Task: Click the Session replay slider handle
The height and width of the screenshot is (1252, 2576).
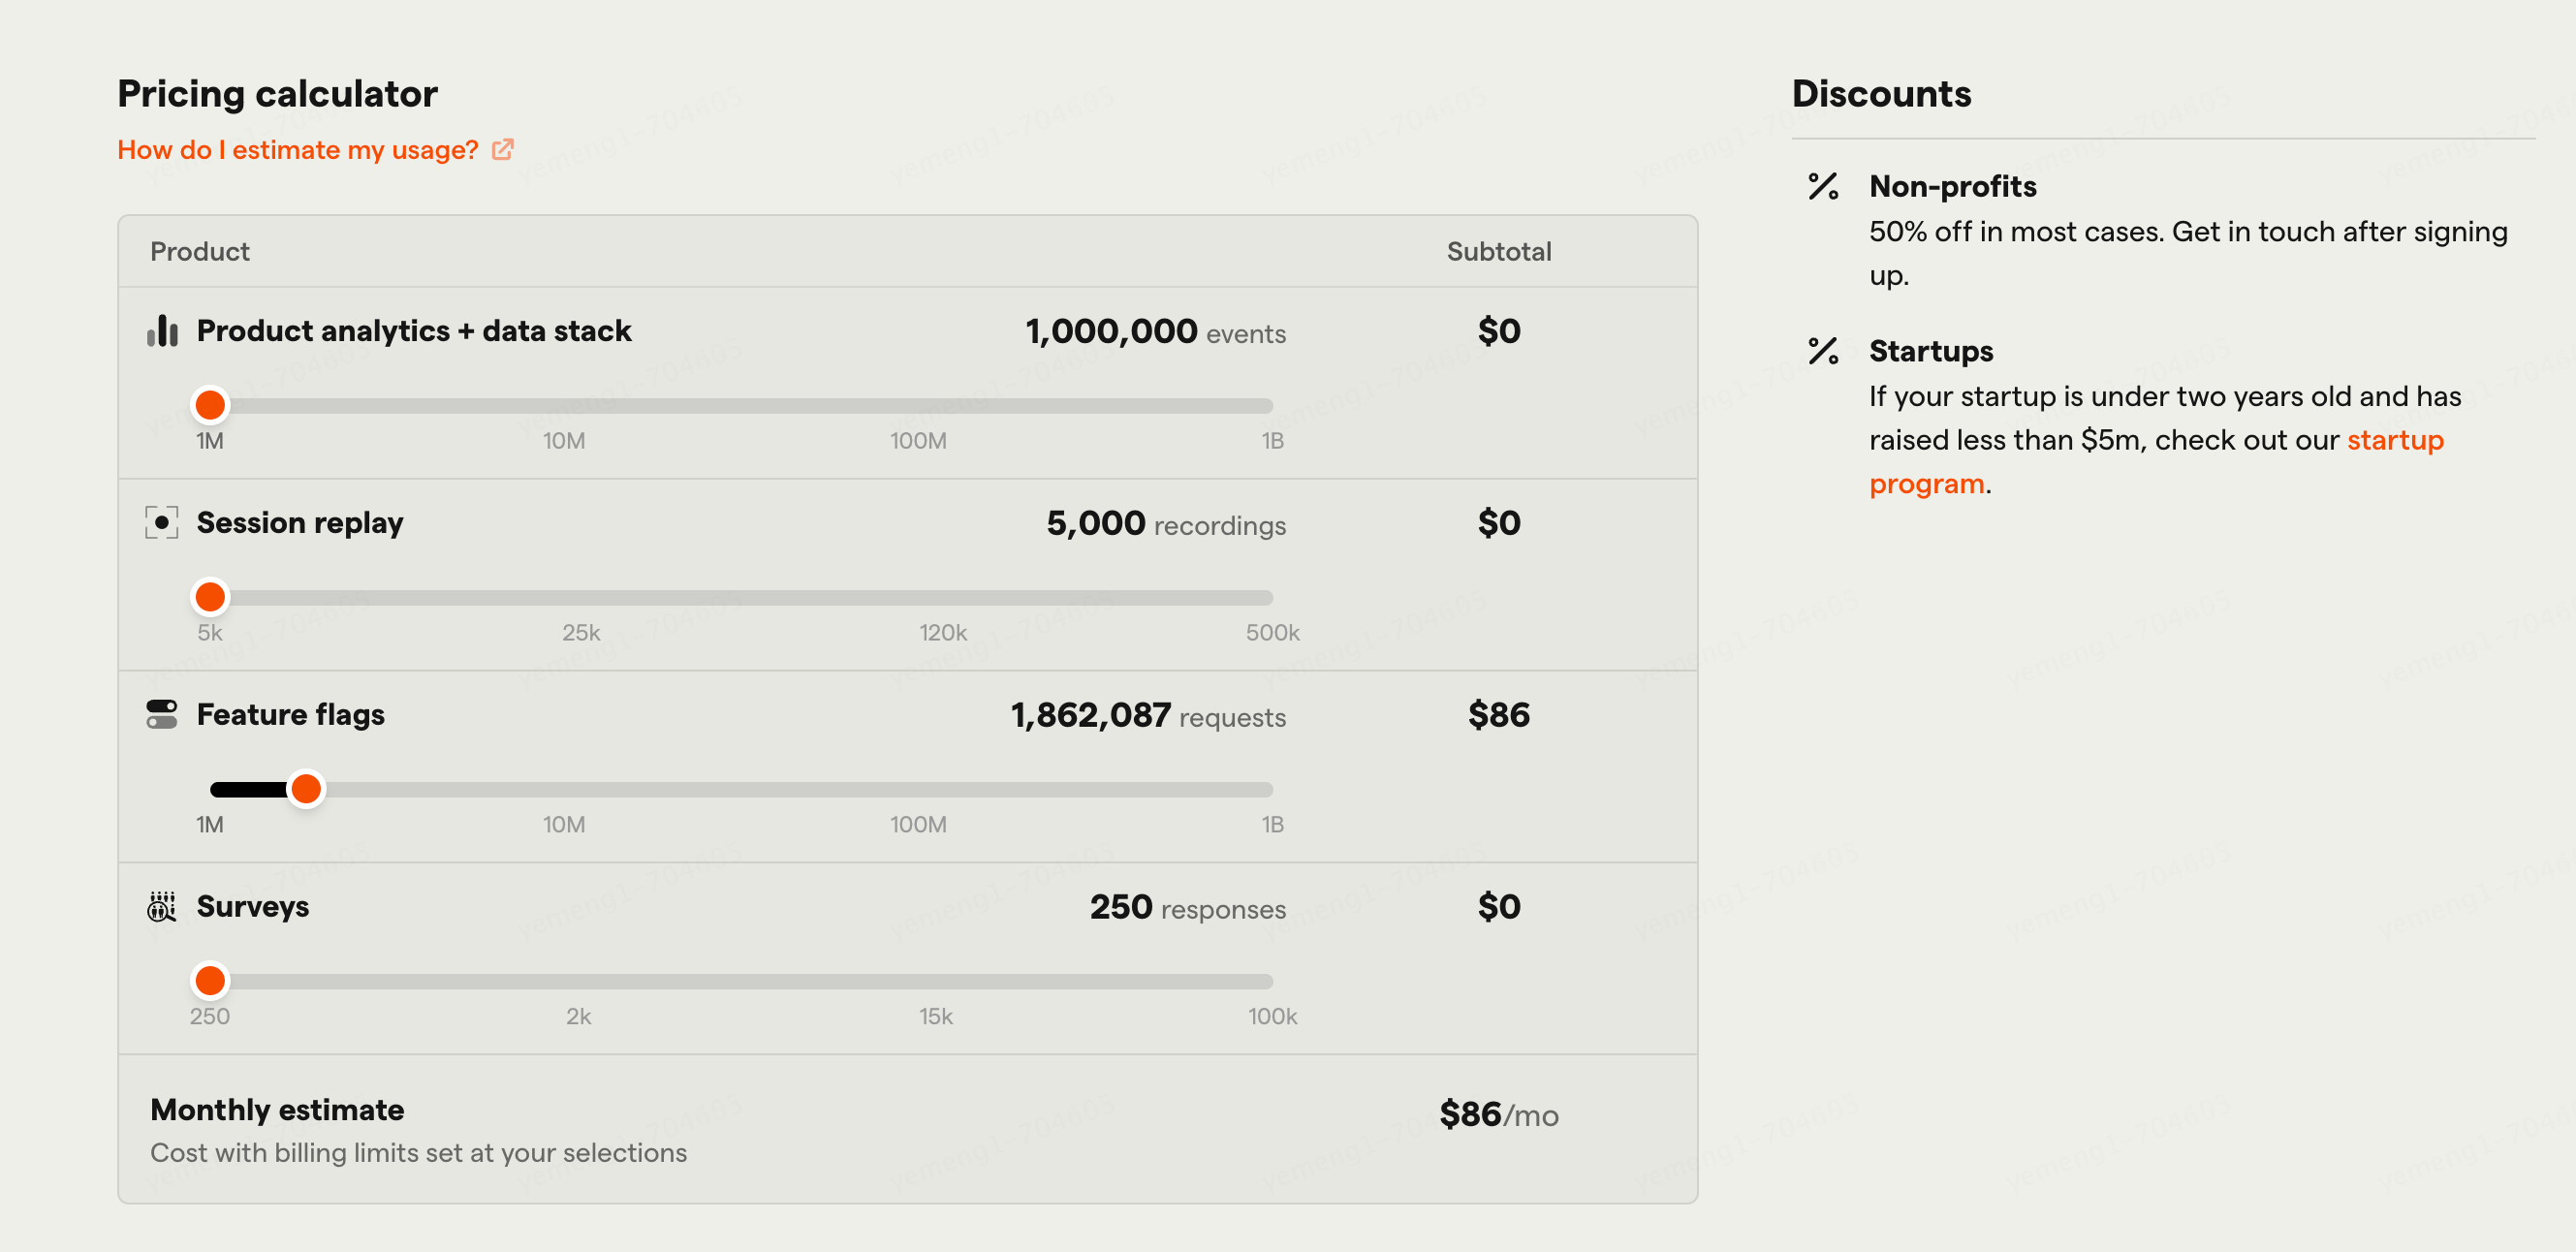Action: coord(210,597)
